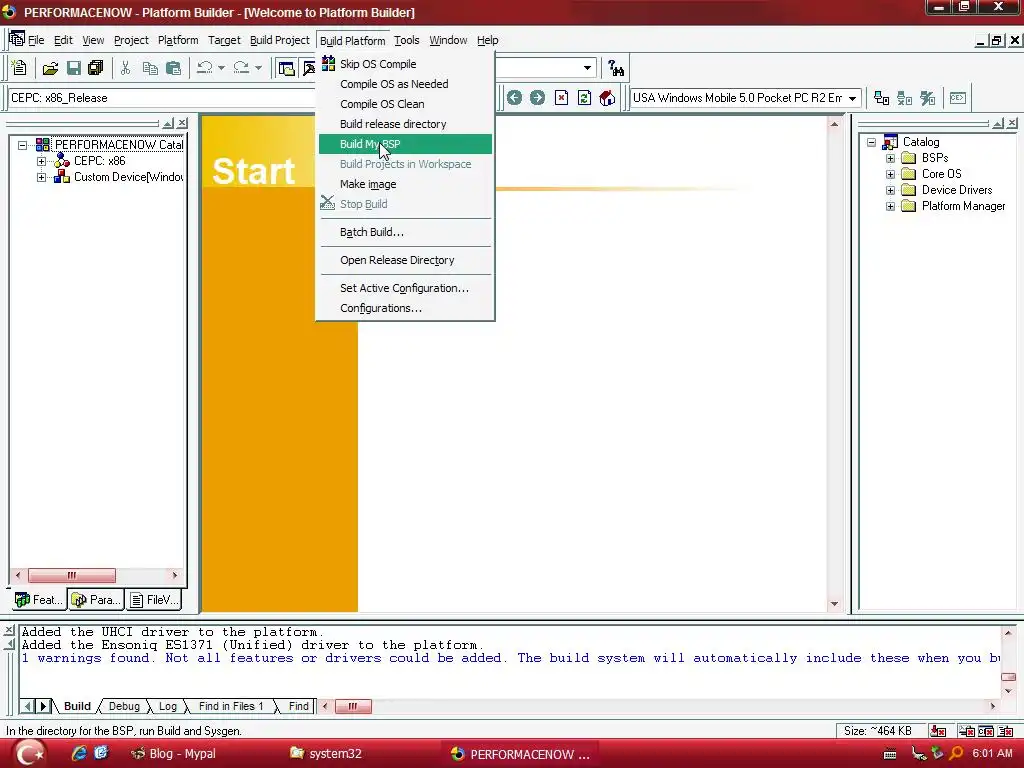1024x768 pixels.
Task: Click the Attach Device icon
Action: [882, 98]
